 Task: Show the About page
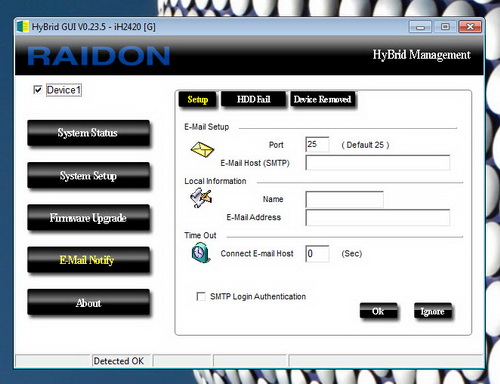pos(88,302)
